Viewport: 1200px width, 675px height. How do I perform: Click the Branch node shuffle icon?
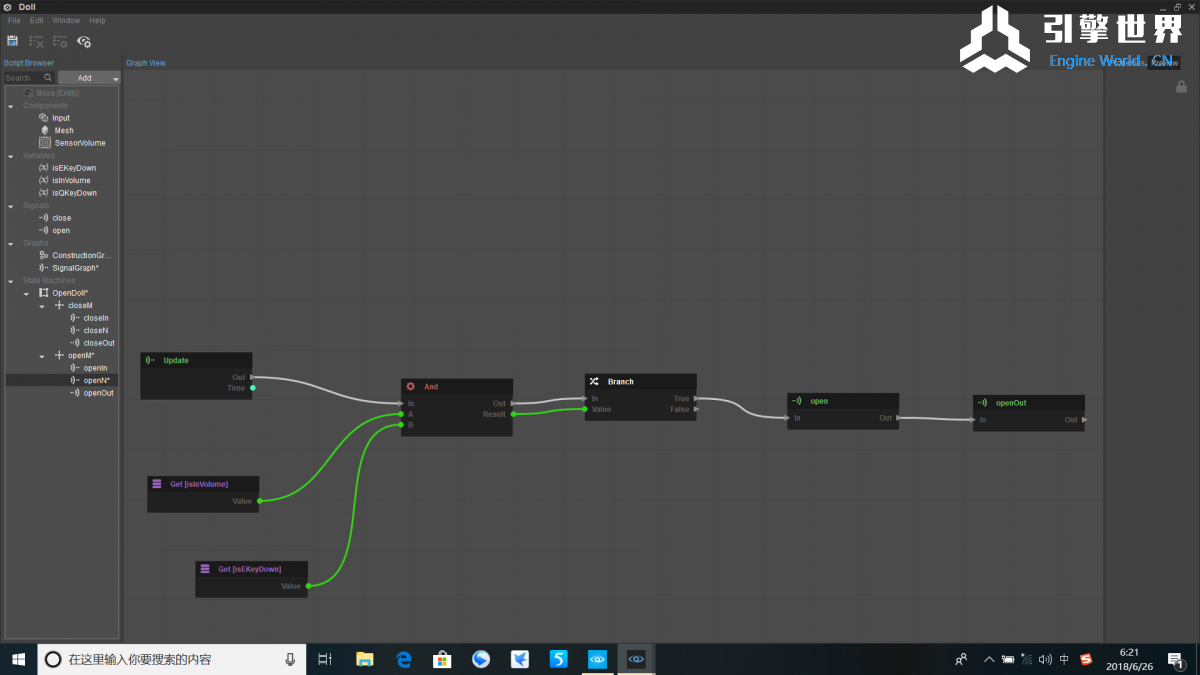pyautogui.click(x=594, y=382)
